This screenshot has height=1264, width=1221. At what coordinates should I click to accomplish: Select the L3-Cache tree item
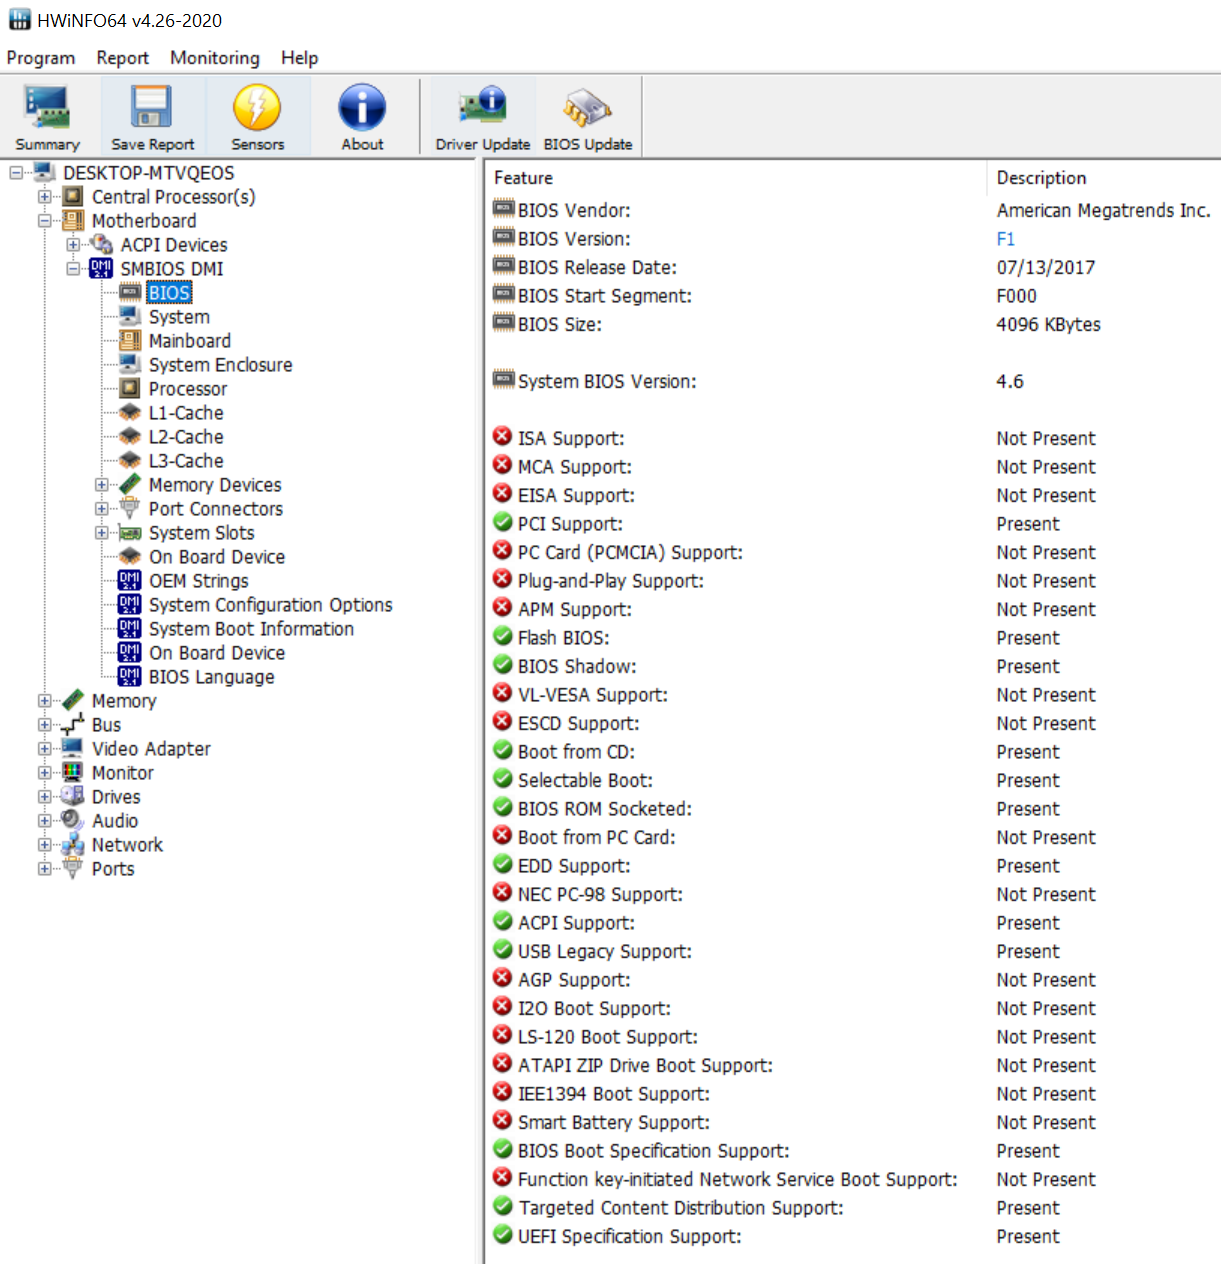186,461
